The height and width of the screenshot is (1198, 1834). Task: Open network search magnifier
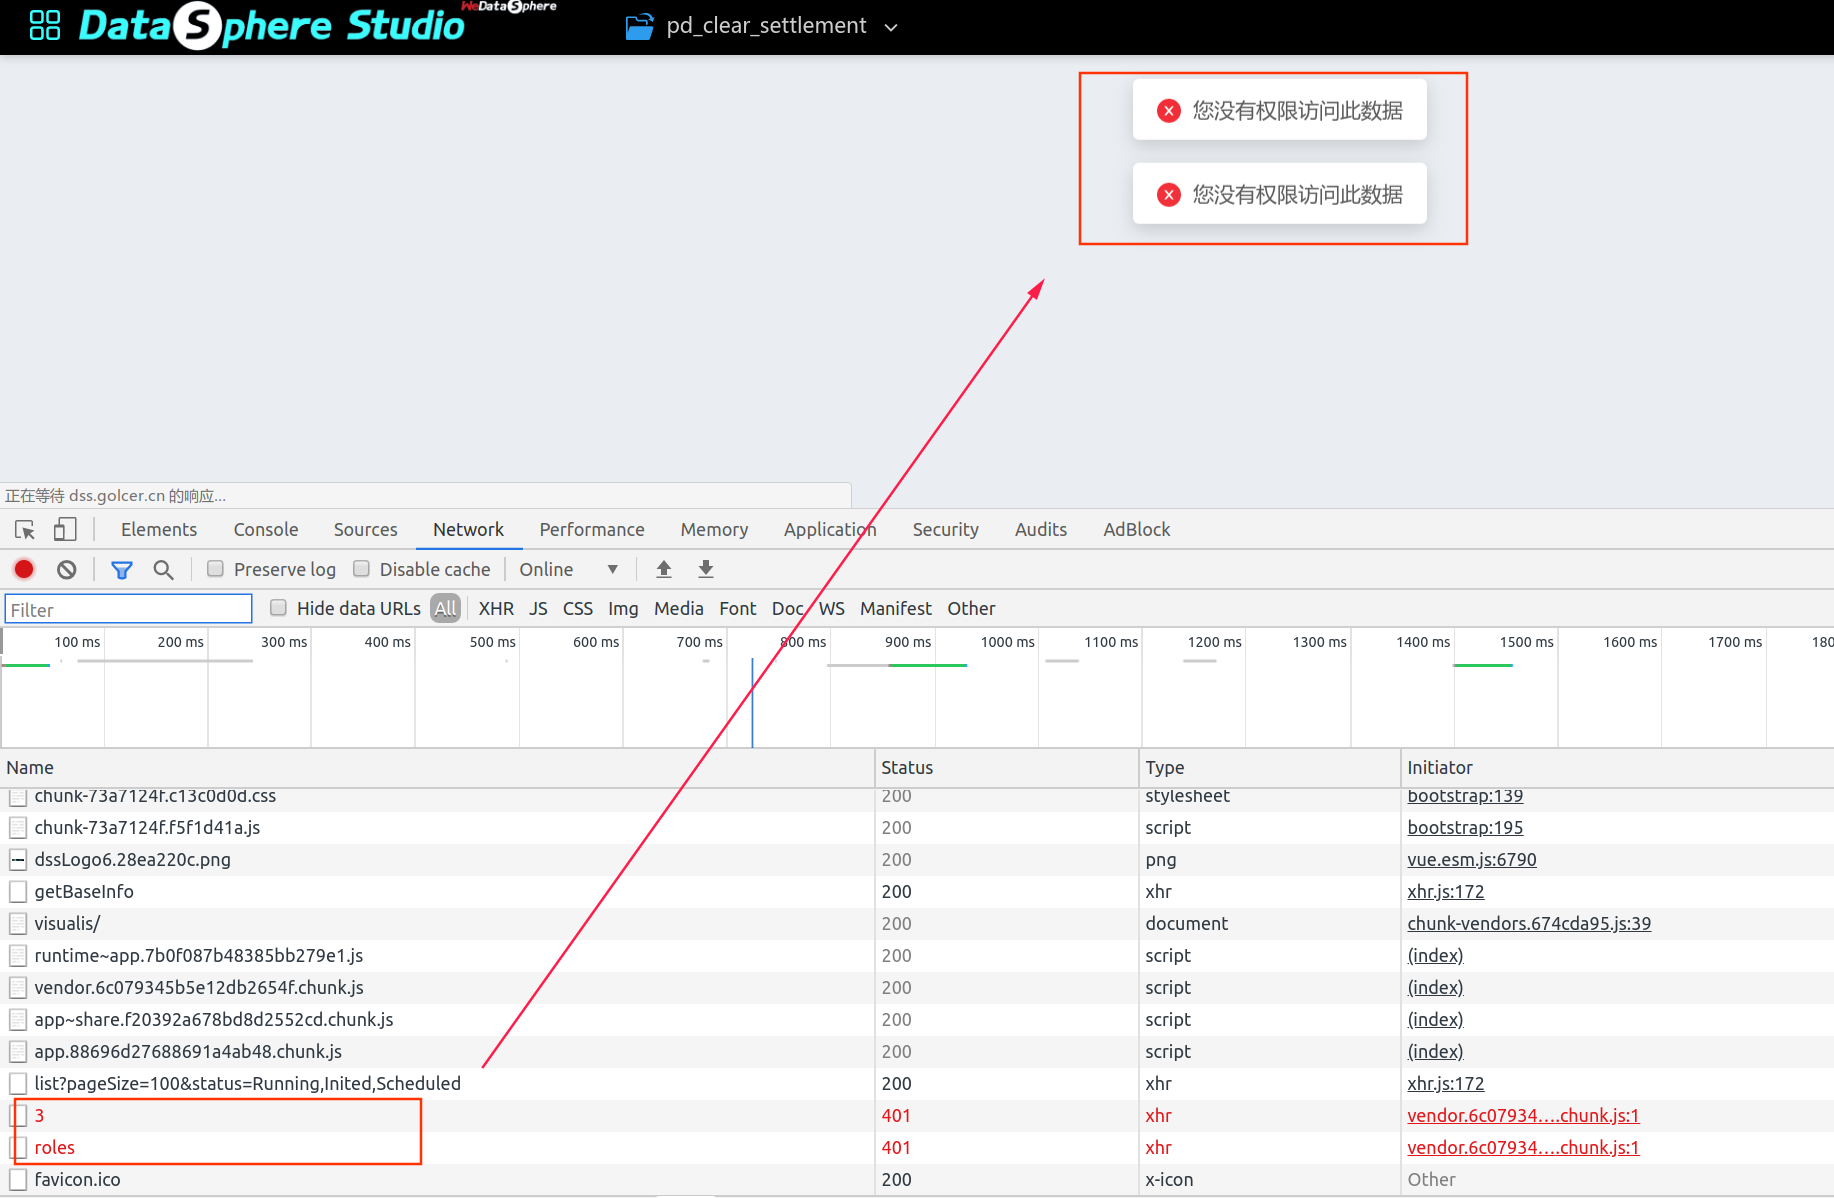163,570
